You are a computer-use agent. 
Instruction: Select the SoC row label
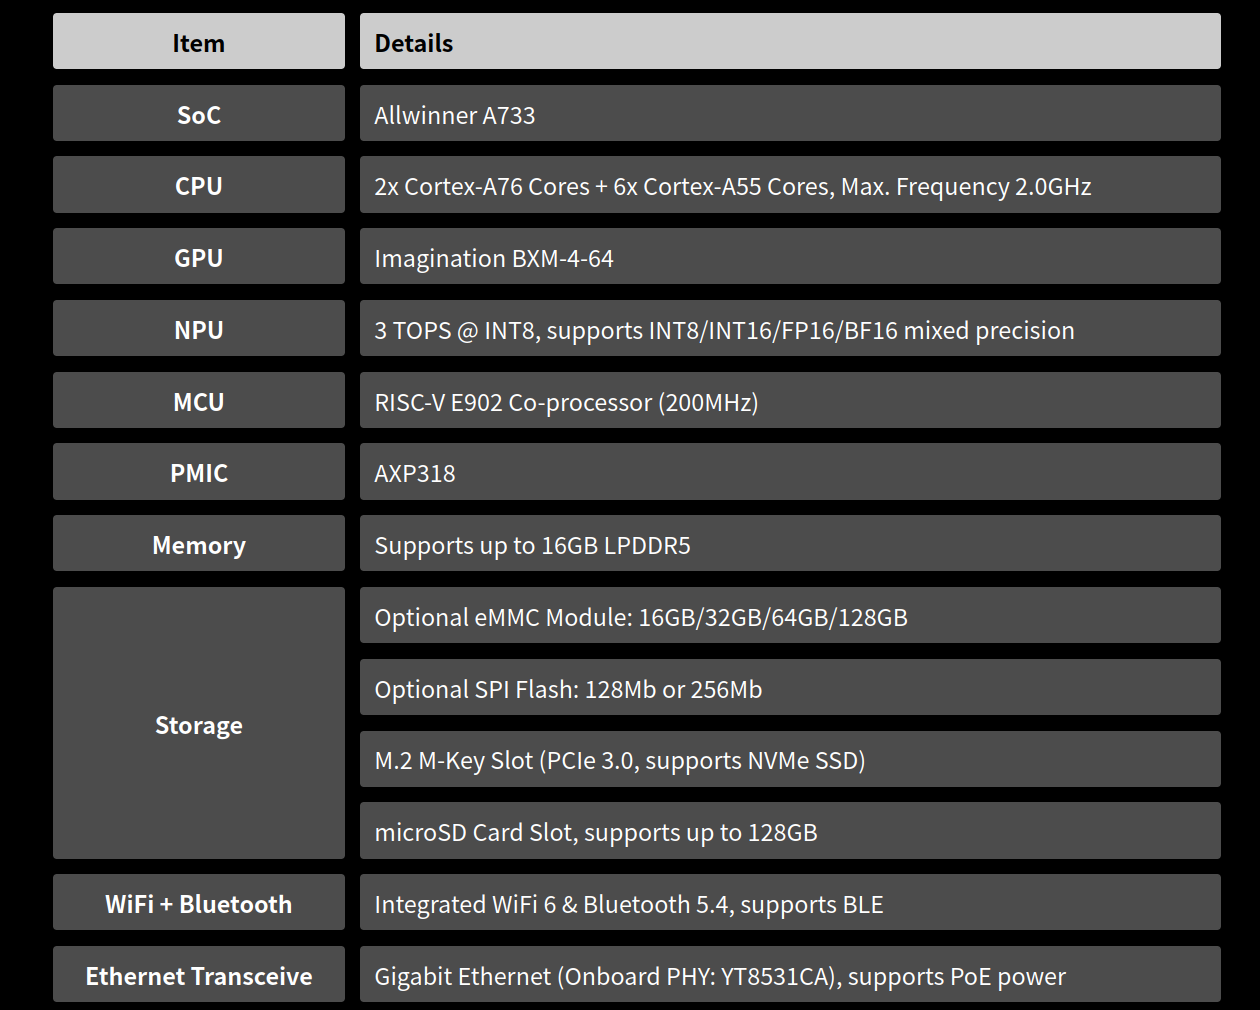(198, 115)
